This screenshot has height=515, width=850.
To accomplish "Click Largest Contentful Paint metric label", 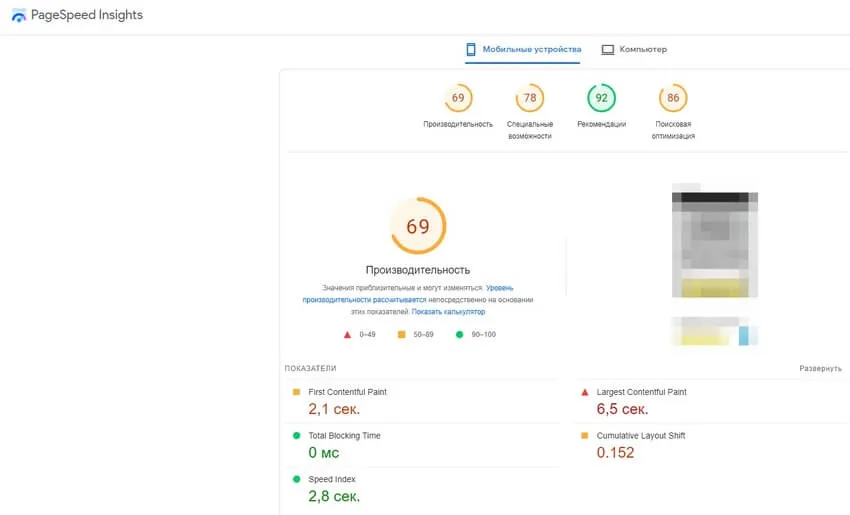I will point(641,392).
